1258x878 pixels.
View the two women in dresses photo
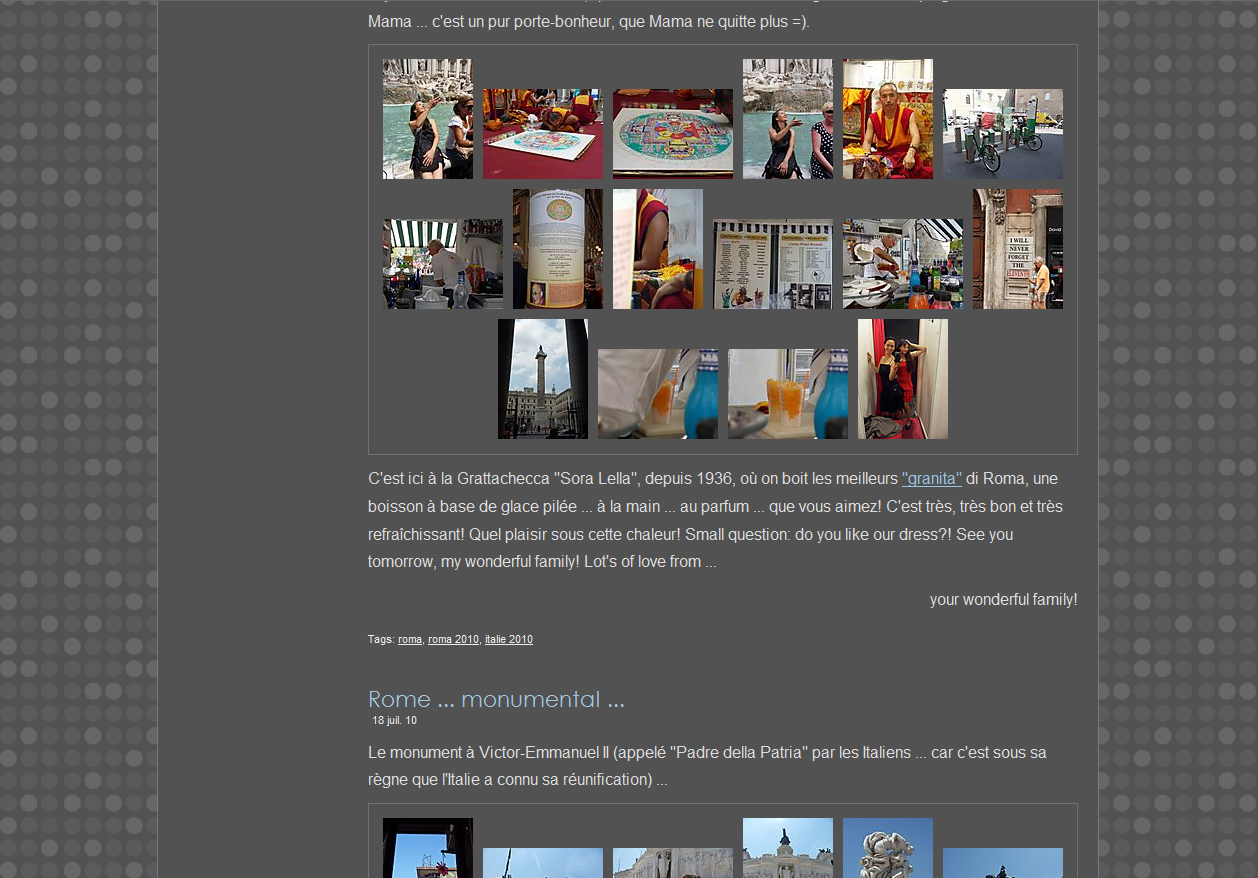click(902, 379)
